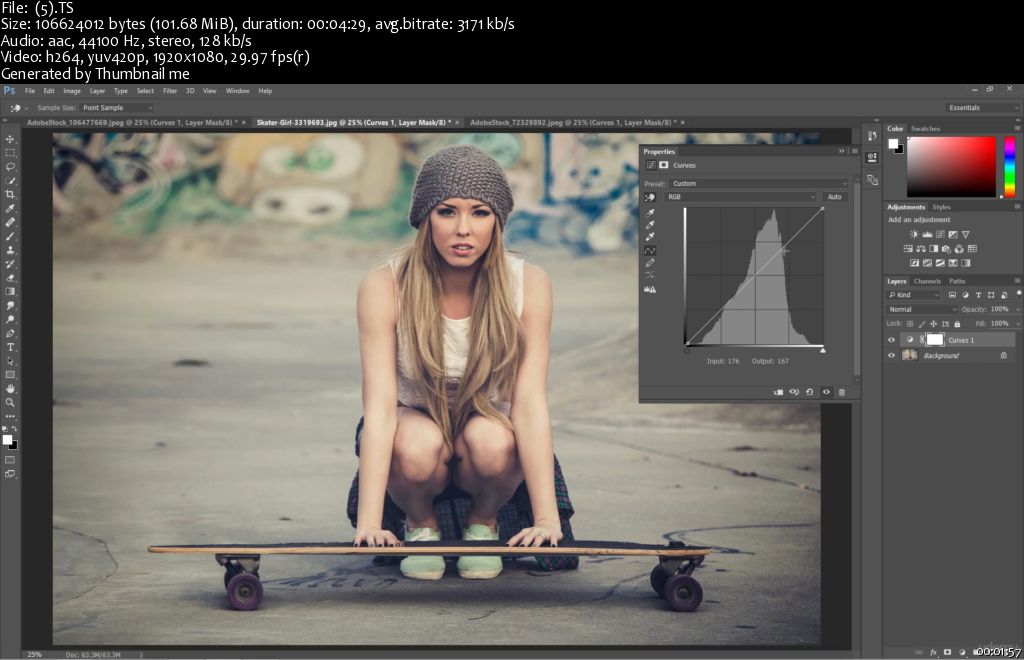Click the foreground color swatch in Color panel
Viewport: 1024px width, 660px height.
893,144
